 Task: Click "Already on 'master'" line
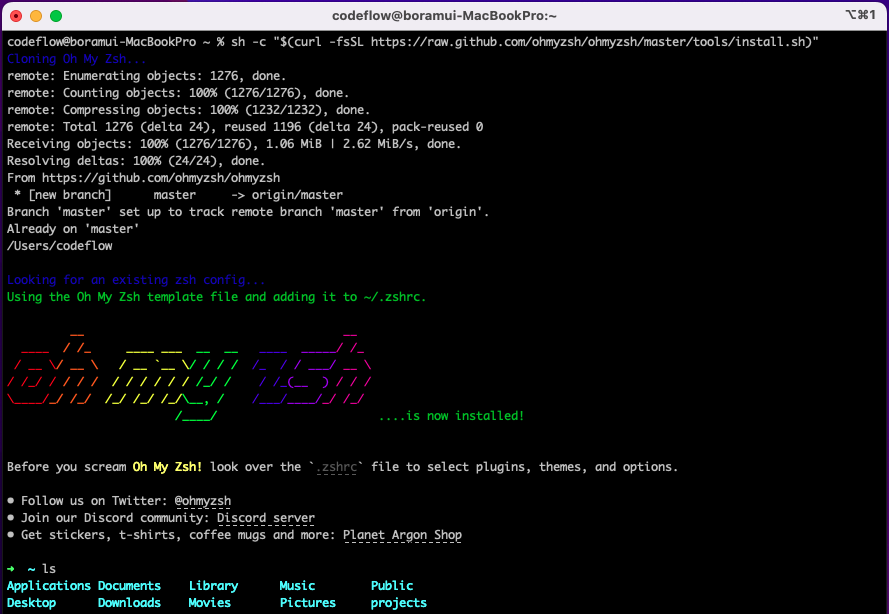(73, 229)
